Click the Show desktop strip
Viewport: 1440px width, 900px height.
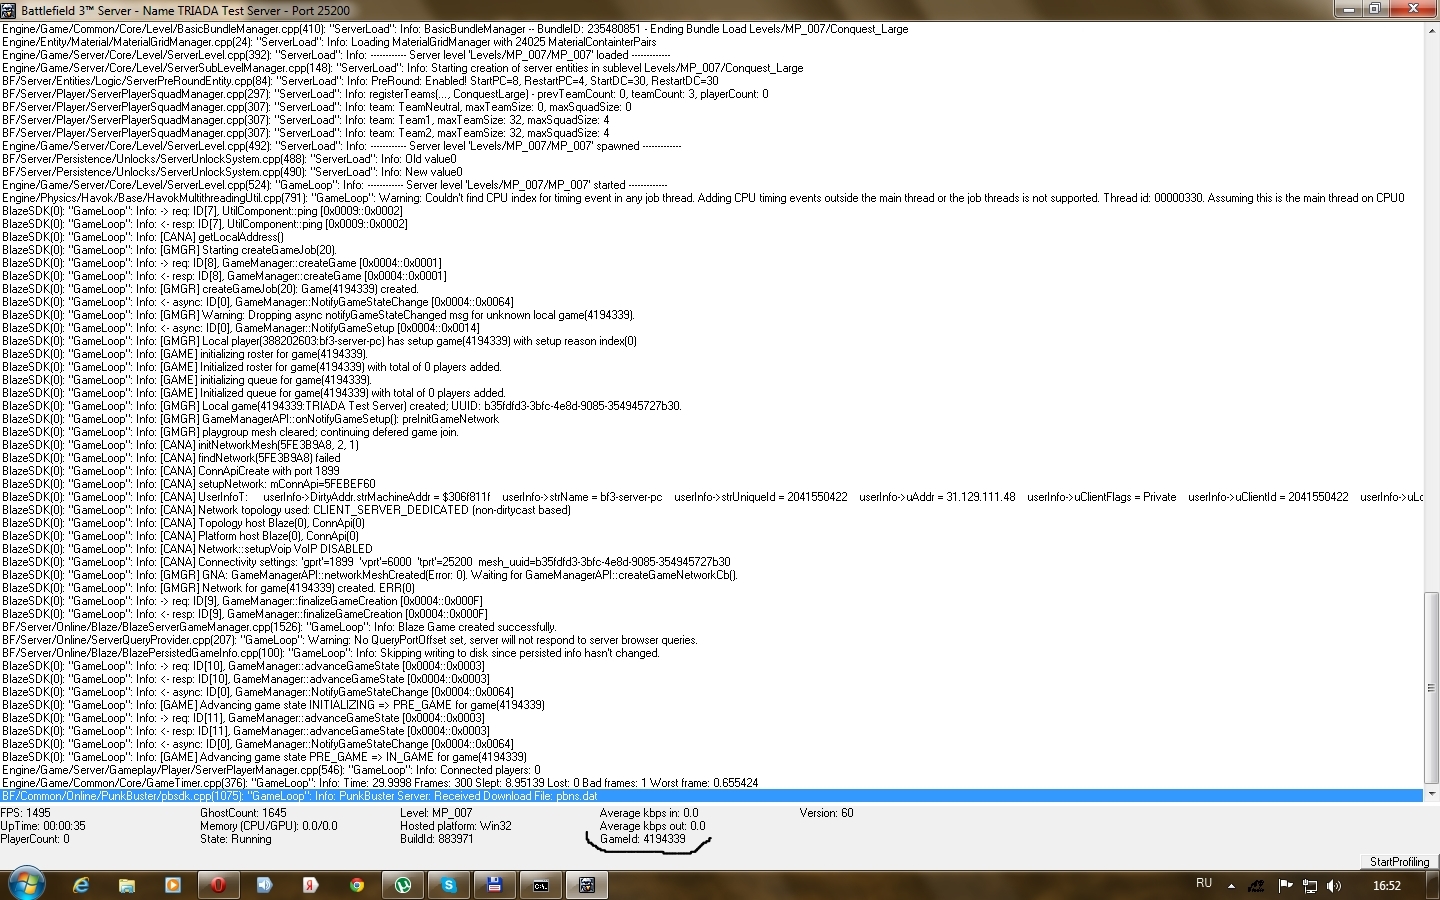click(1433, 885)
